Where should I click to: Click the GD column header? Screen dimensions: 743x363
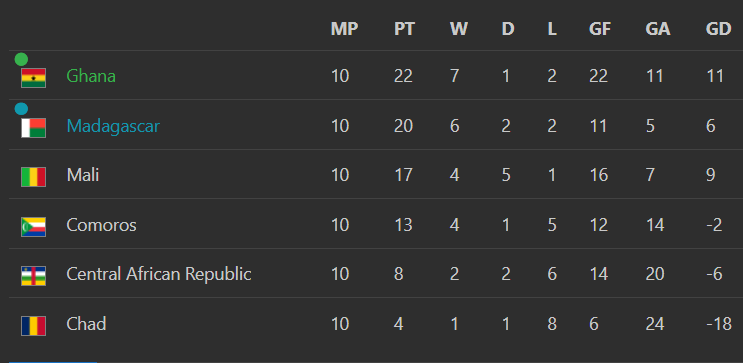(x=718, y=29)
